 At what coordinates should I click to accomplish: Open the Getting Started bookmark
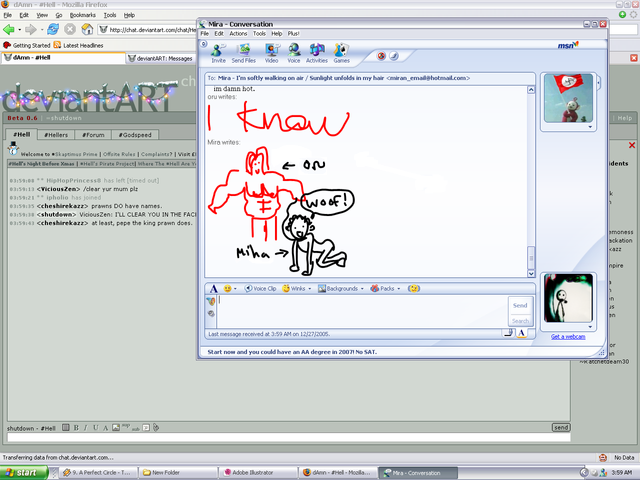click(27, 45)
